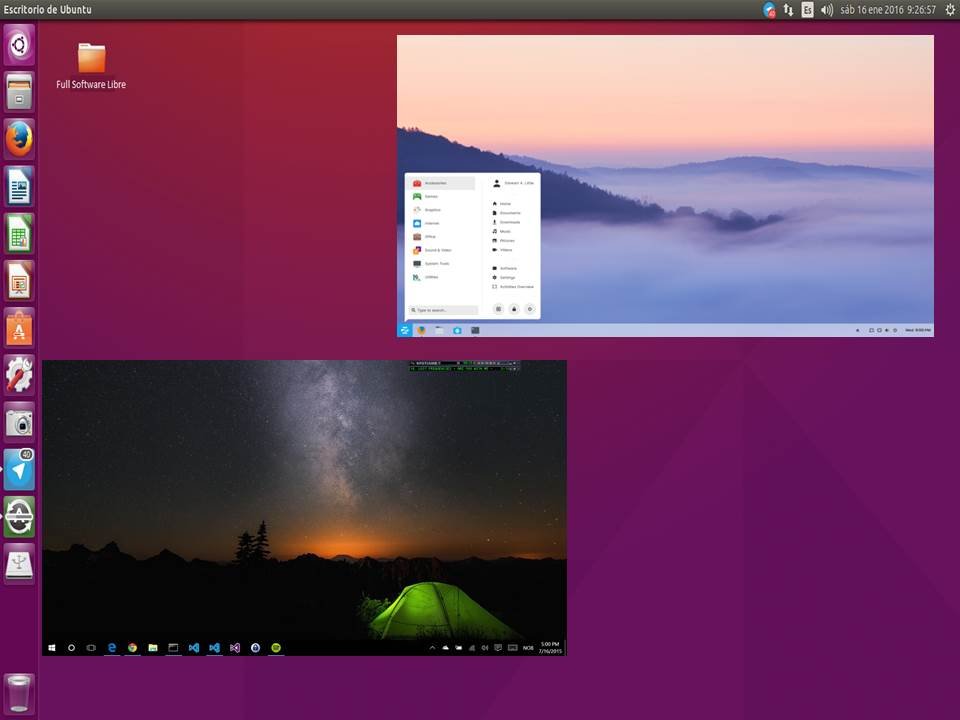Open the Ubuntu Dash search launcher
This screenshot has width=960, height=720.
[x=19, y=44]
